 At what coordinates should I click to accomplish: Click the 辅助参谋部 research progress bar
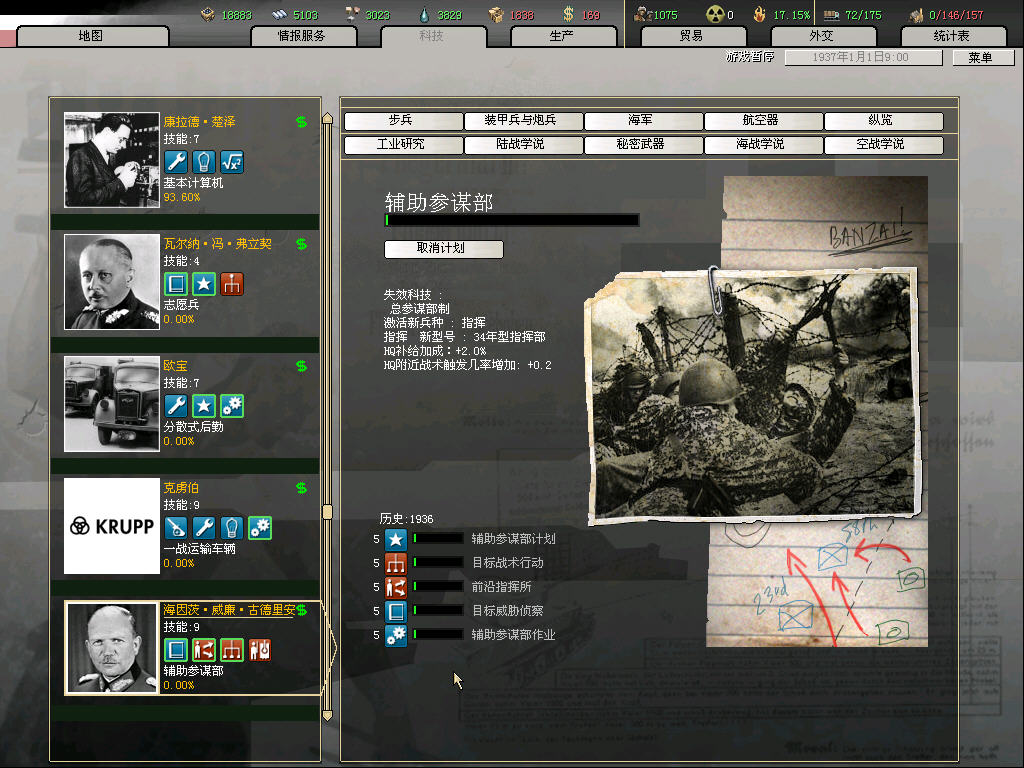point(511,220)
